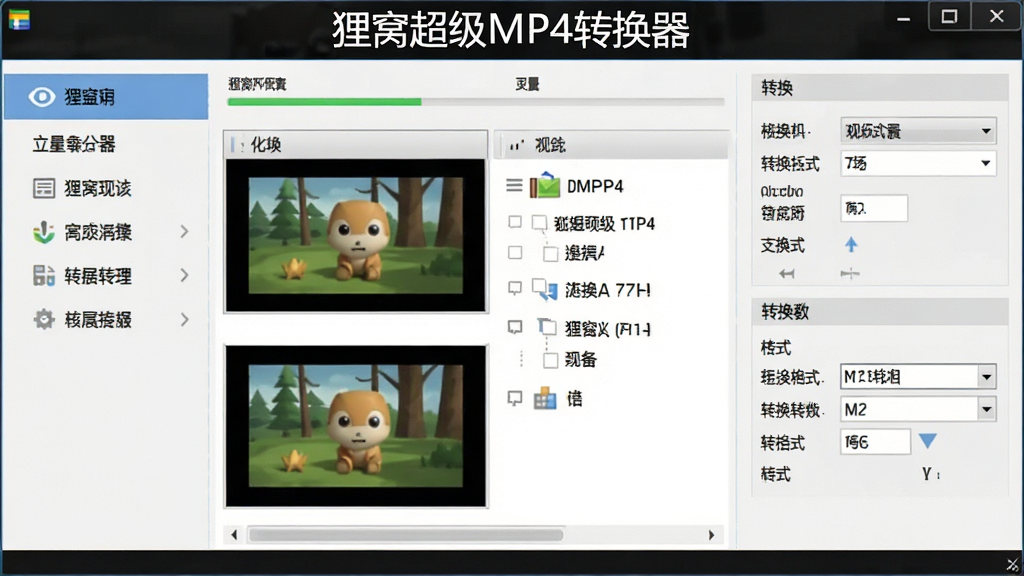Click the horizontal scrollbar thumb

[x=406, y=535]
